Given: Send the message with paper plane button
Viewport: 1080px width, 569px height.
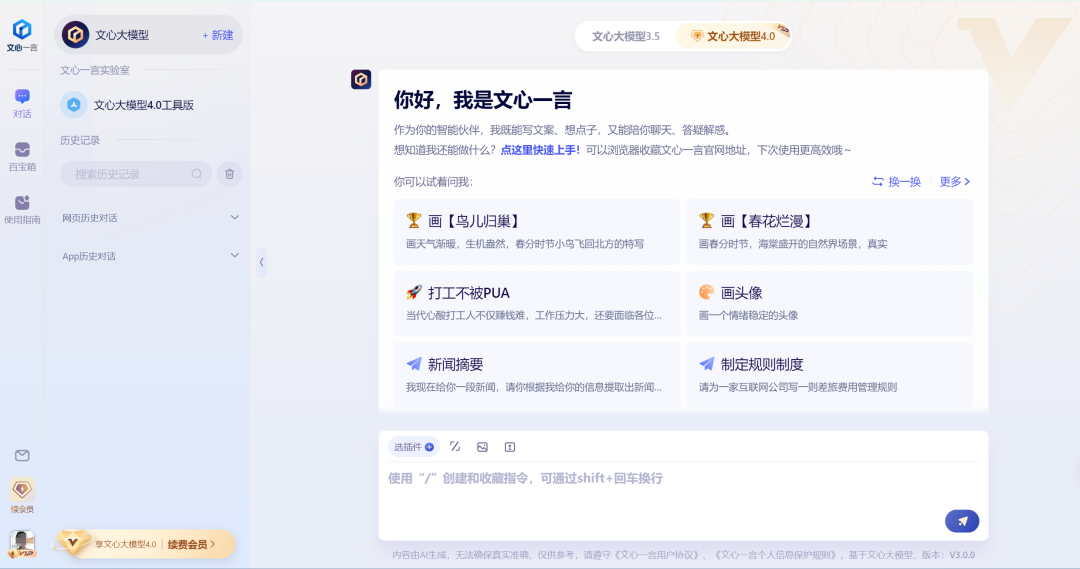Looking at the screenshot, I should point(962,521).
